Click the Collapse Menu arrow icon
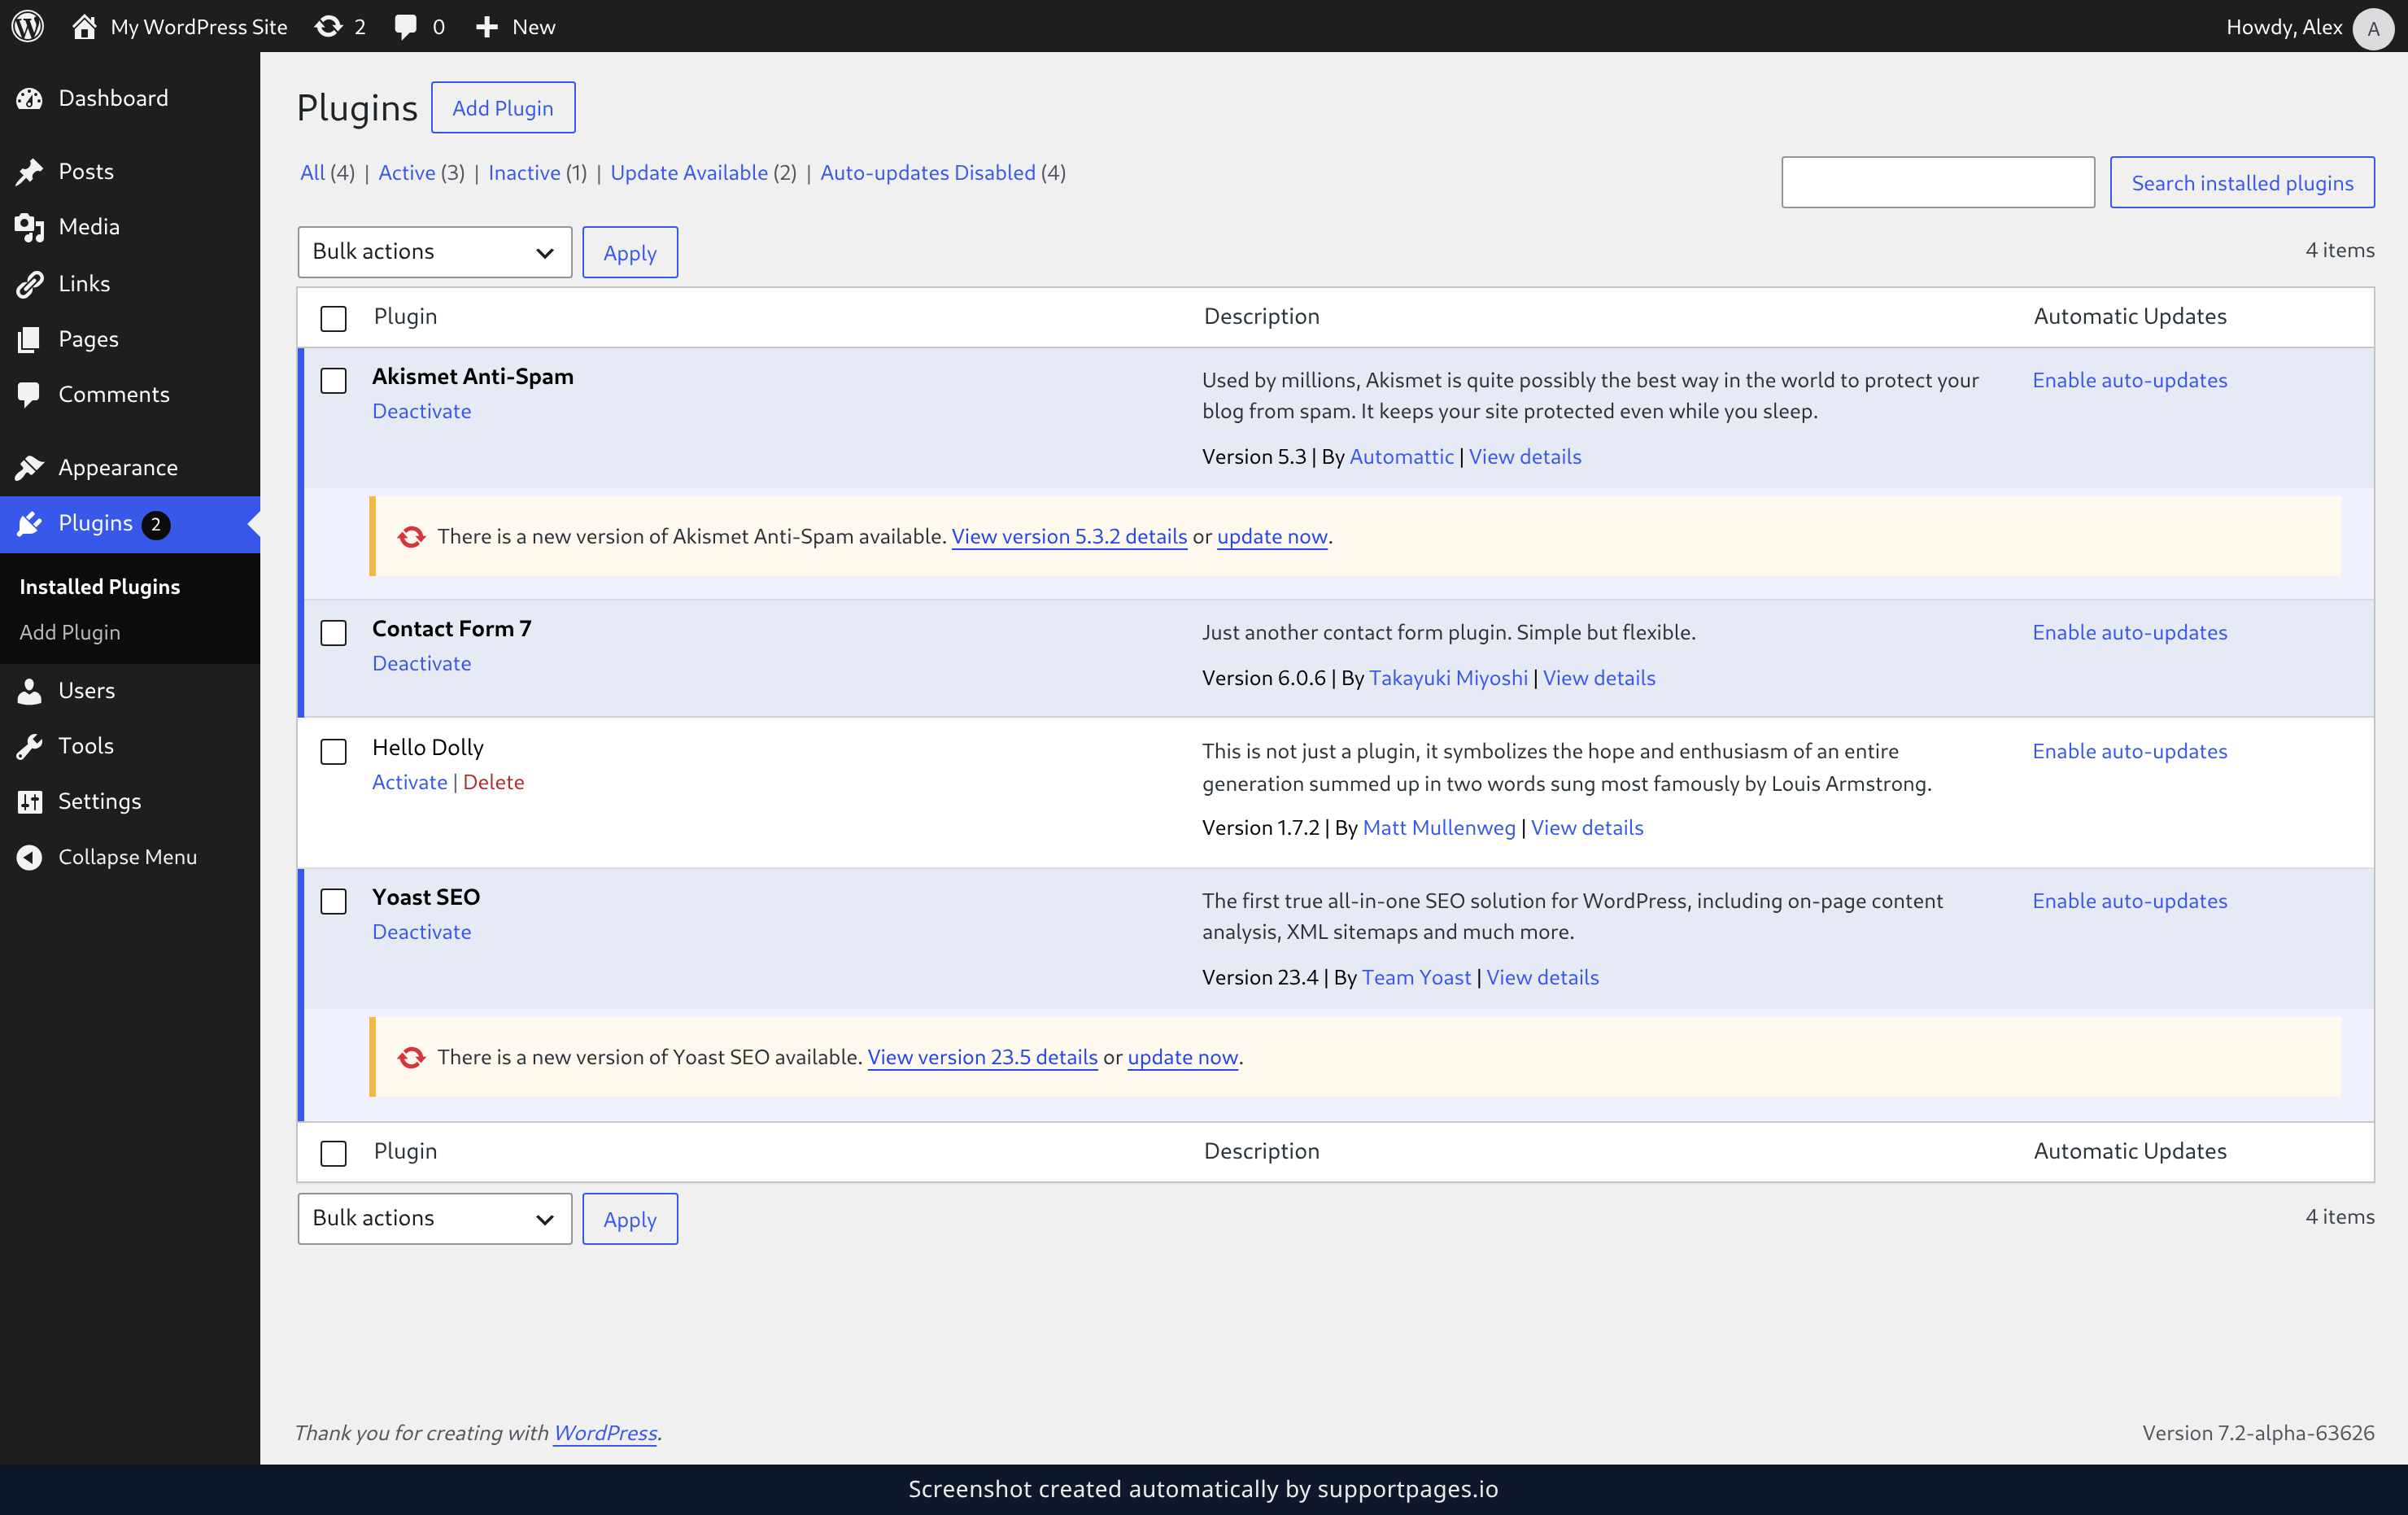 30,857
